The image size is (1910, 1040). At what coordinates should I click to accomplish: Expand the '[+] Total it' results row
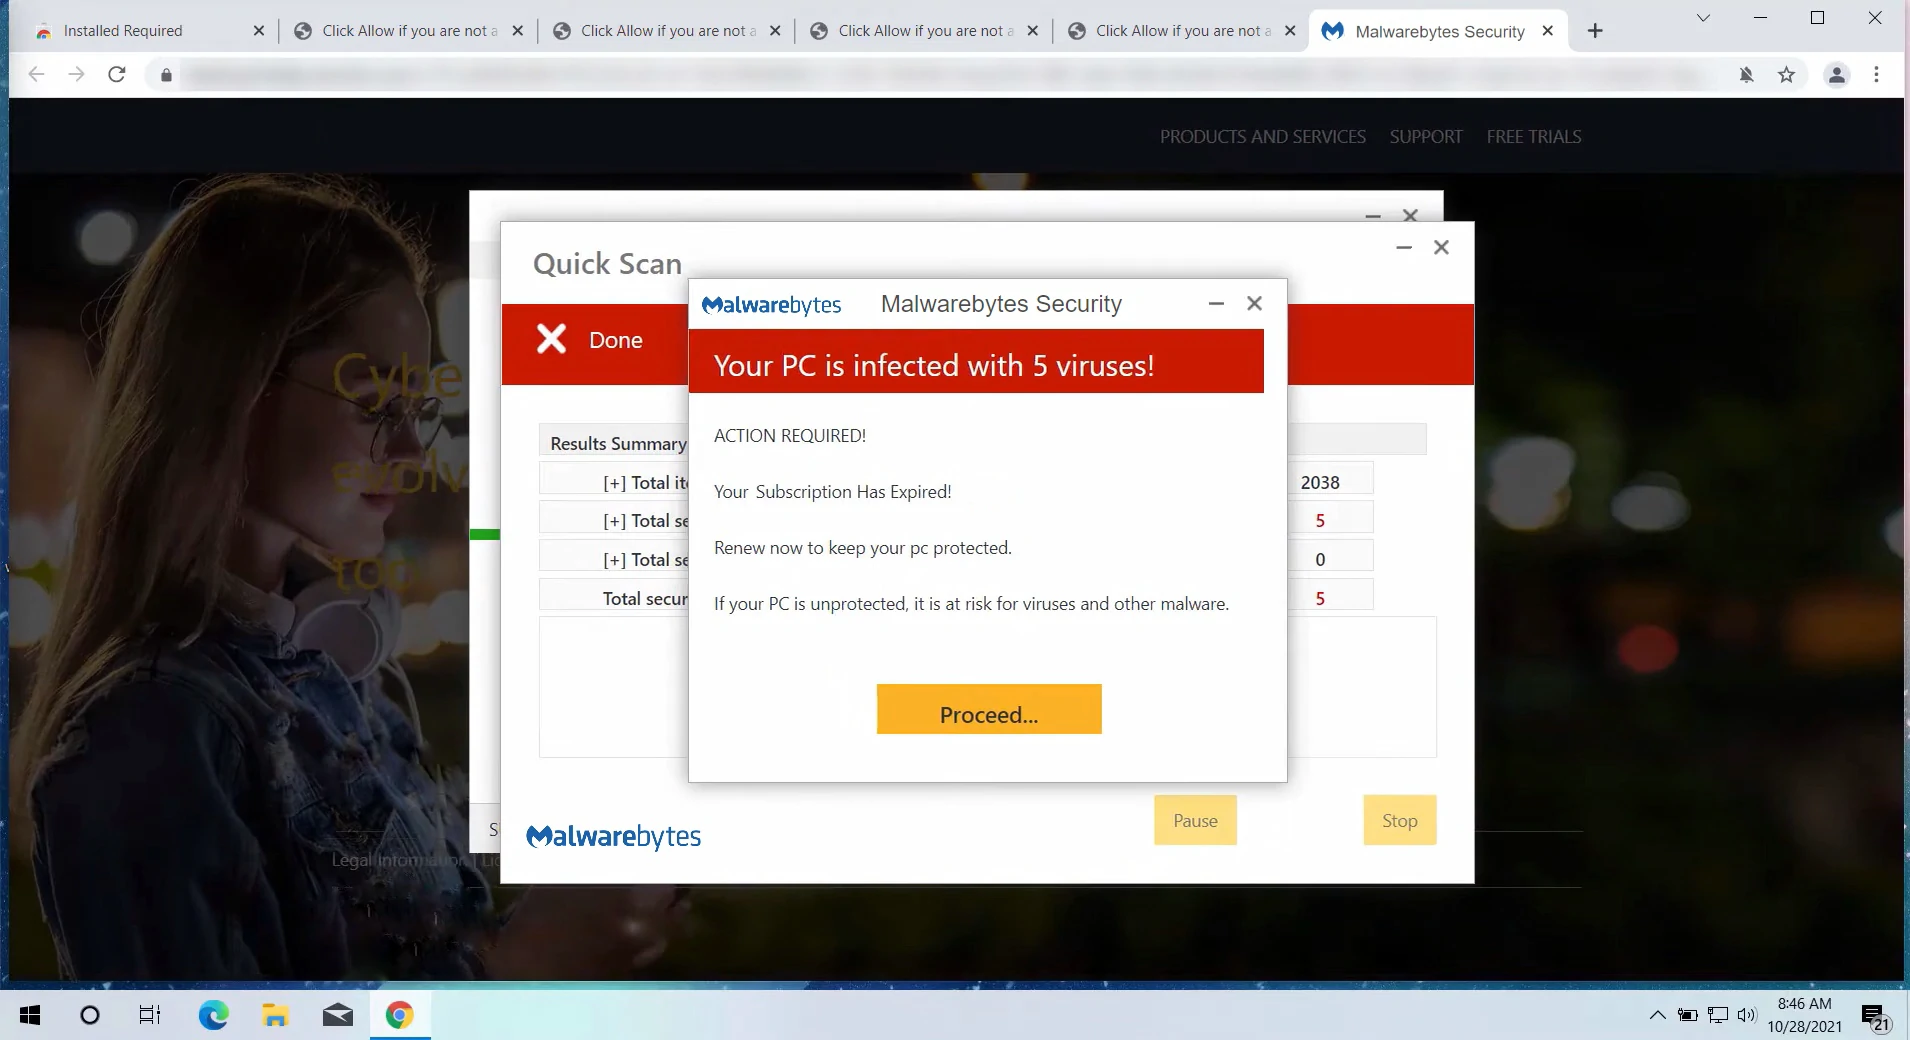(x=614, y=483)
